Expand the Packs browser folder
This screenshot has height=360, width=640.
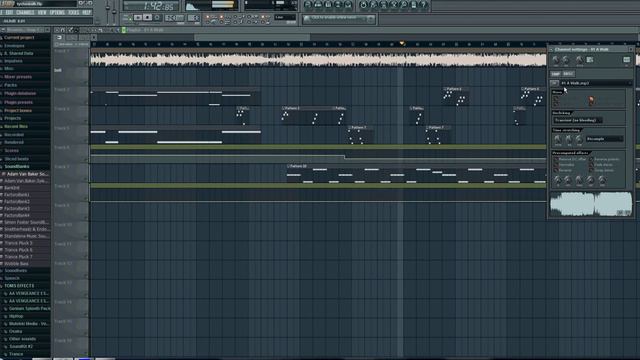[11, 85]
